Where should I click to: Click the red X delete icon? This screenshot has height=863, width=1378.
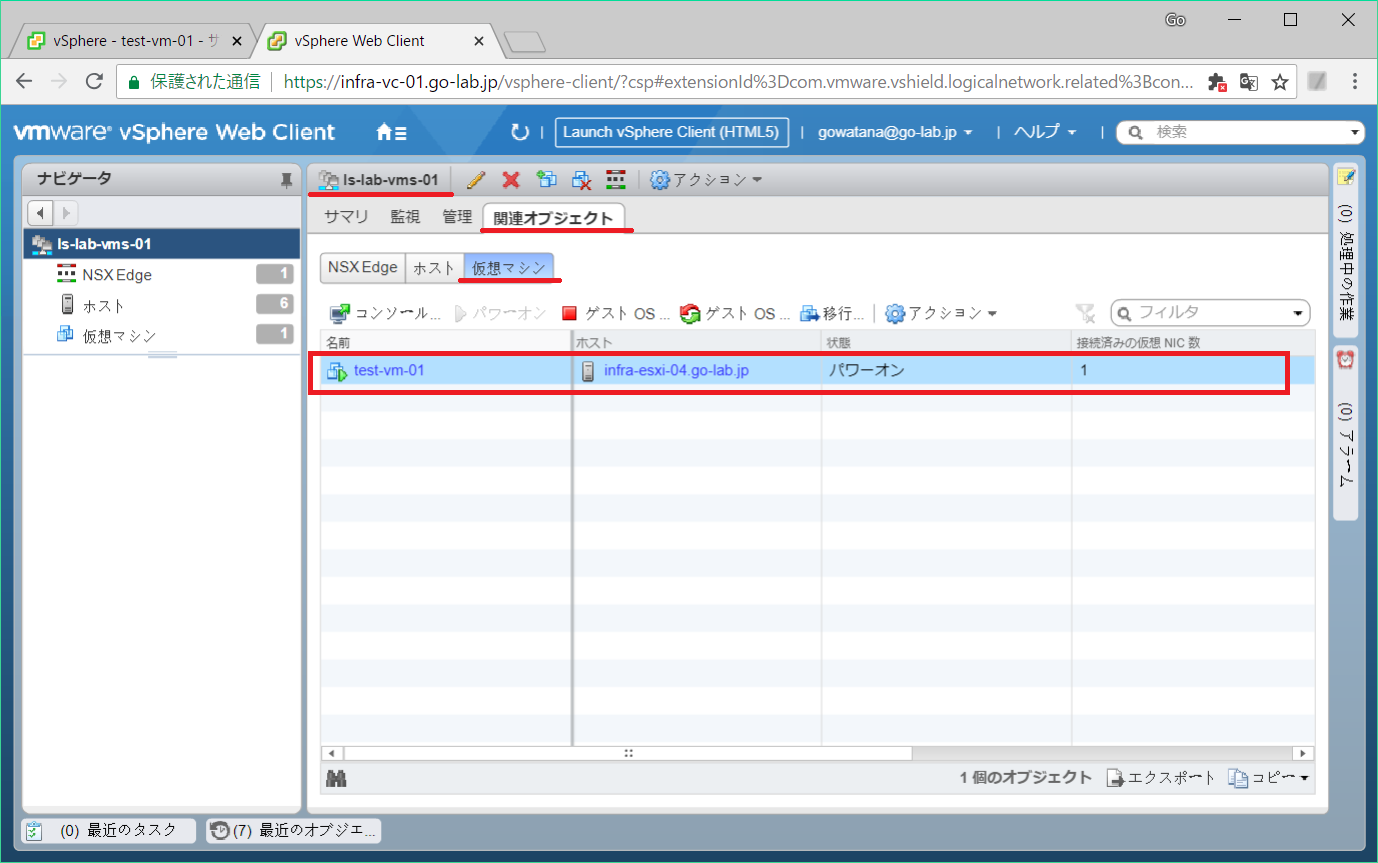click(x=511, y=180)
